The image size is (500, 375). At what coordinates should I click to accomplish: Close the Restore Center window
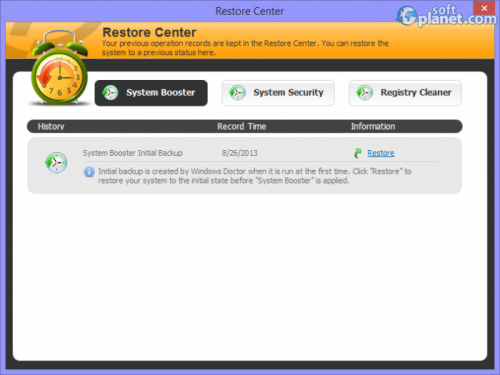[x=484, y=8]
